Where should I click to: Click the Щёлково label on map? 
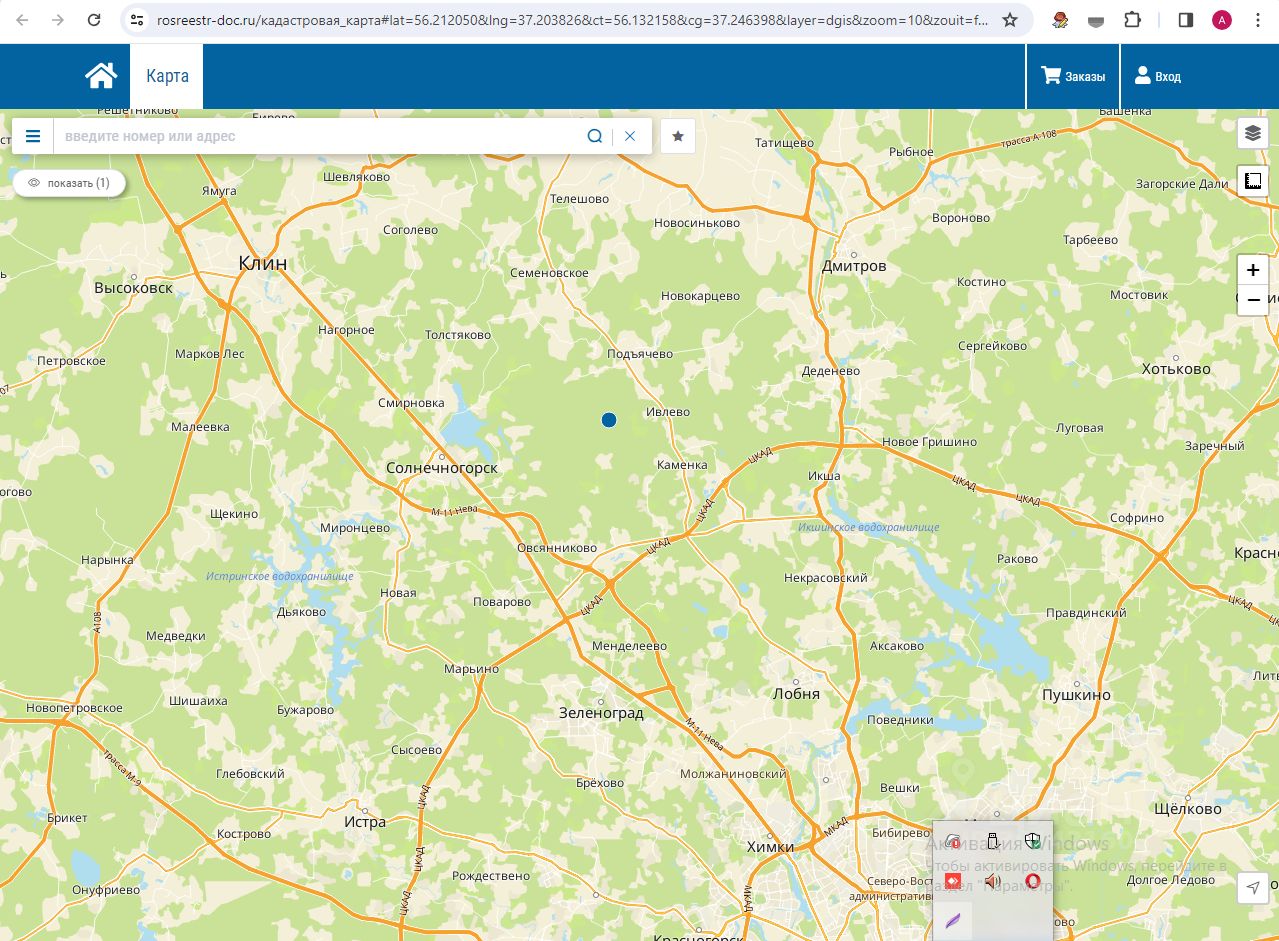pyautogui.click(x=1188, y=808)
